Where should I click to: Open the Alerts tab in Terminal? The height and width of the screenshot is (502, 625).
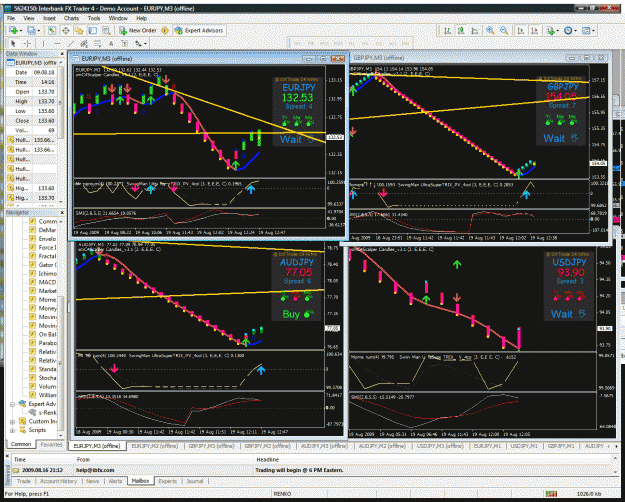click(x=115, y=481)
